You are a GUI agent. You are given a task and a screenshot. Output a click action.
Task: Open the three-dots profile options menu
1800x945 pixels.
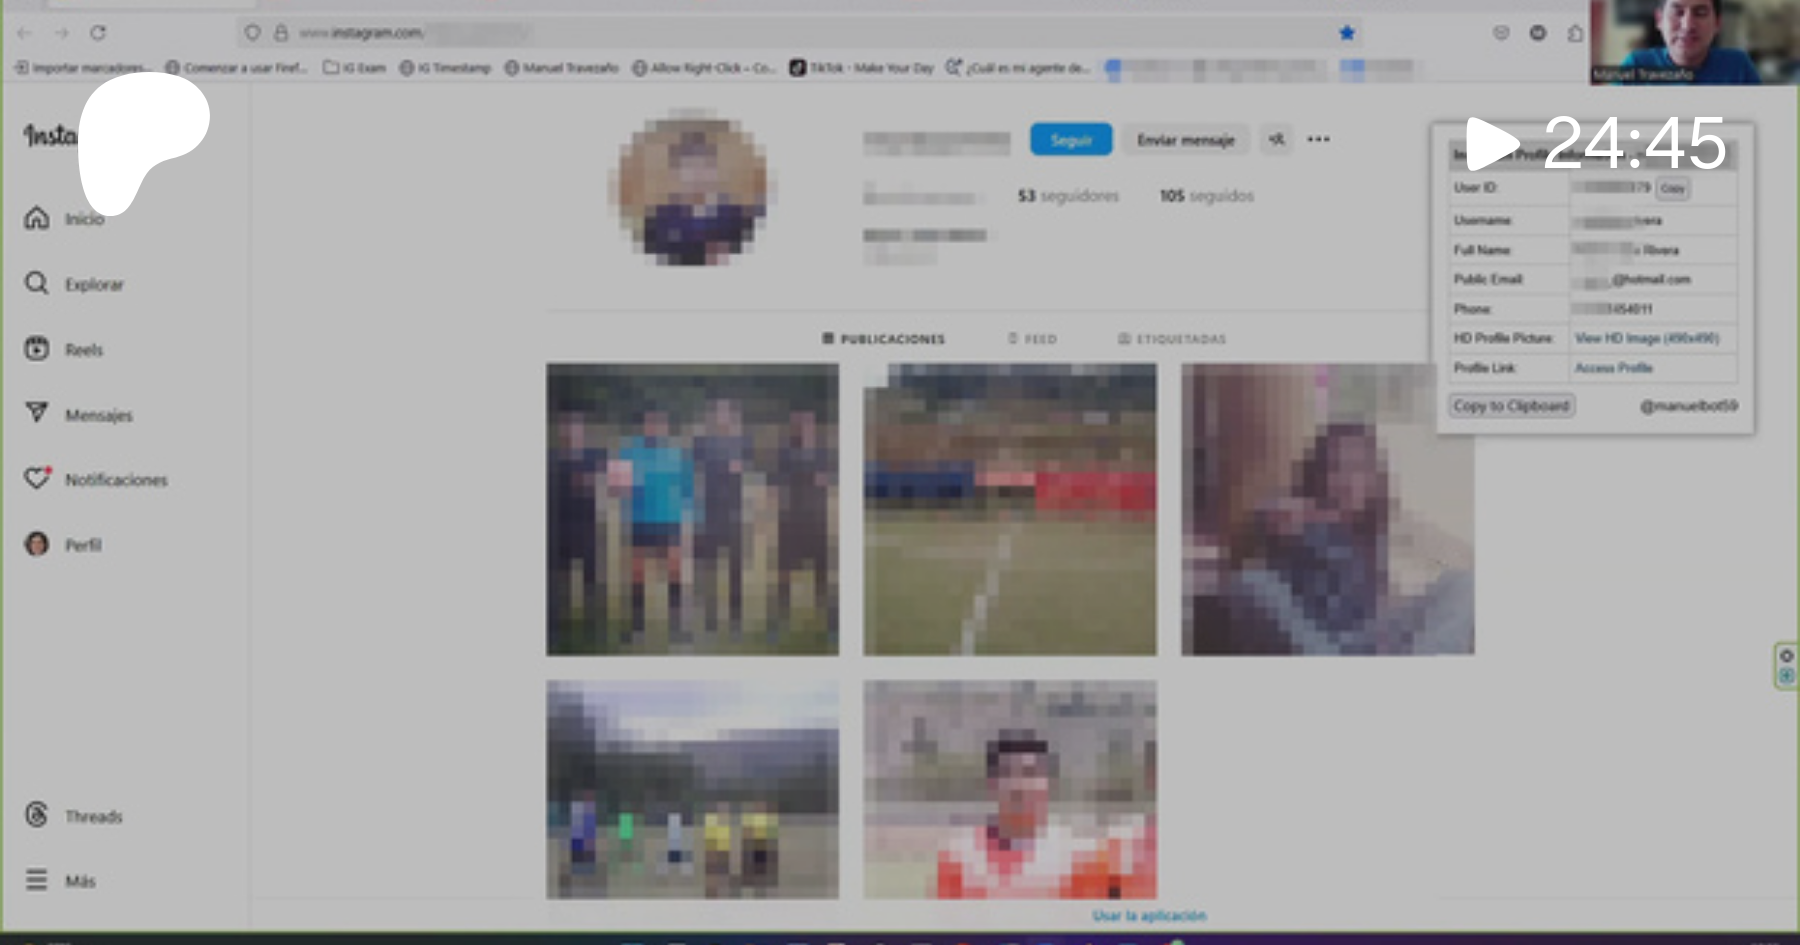[x=1318, y=140]
